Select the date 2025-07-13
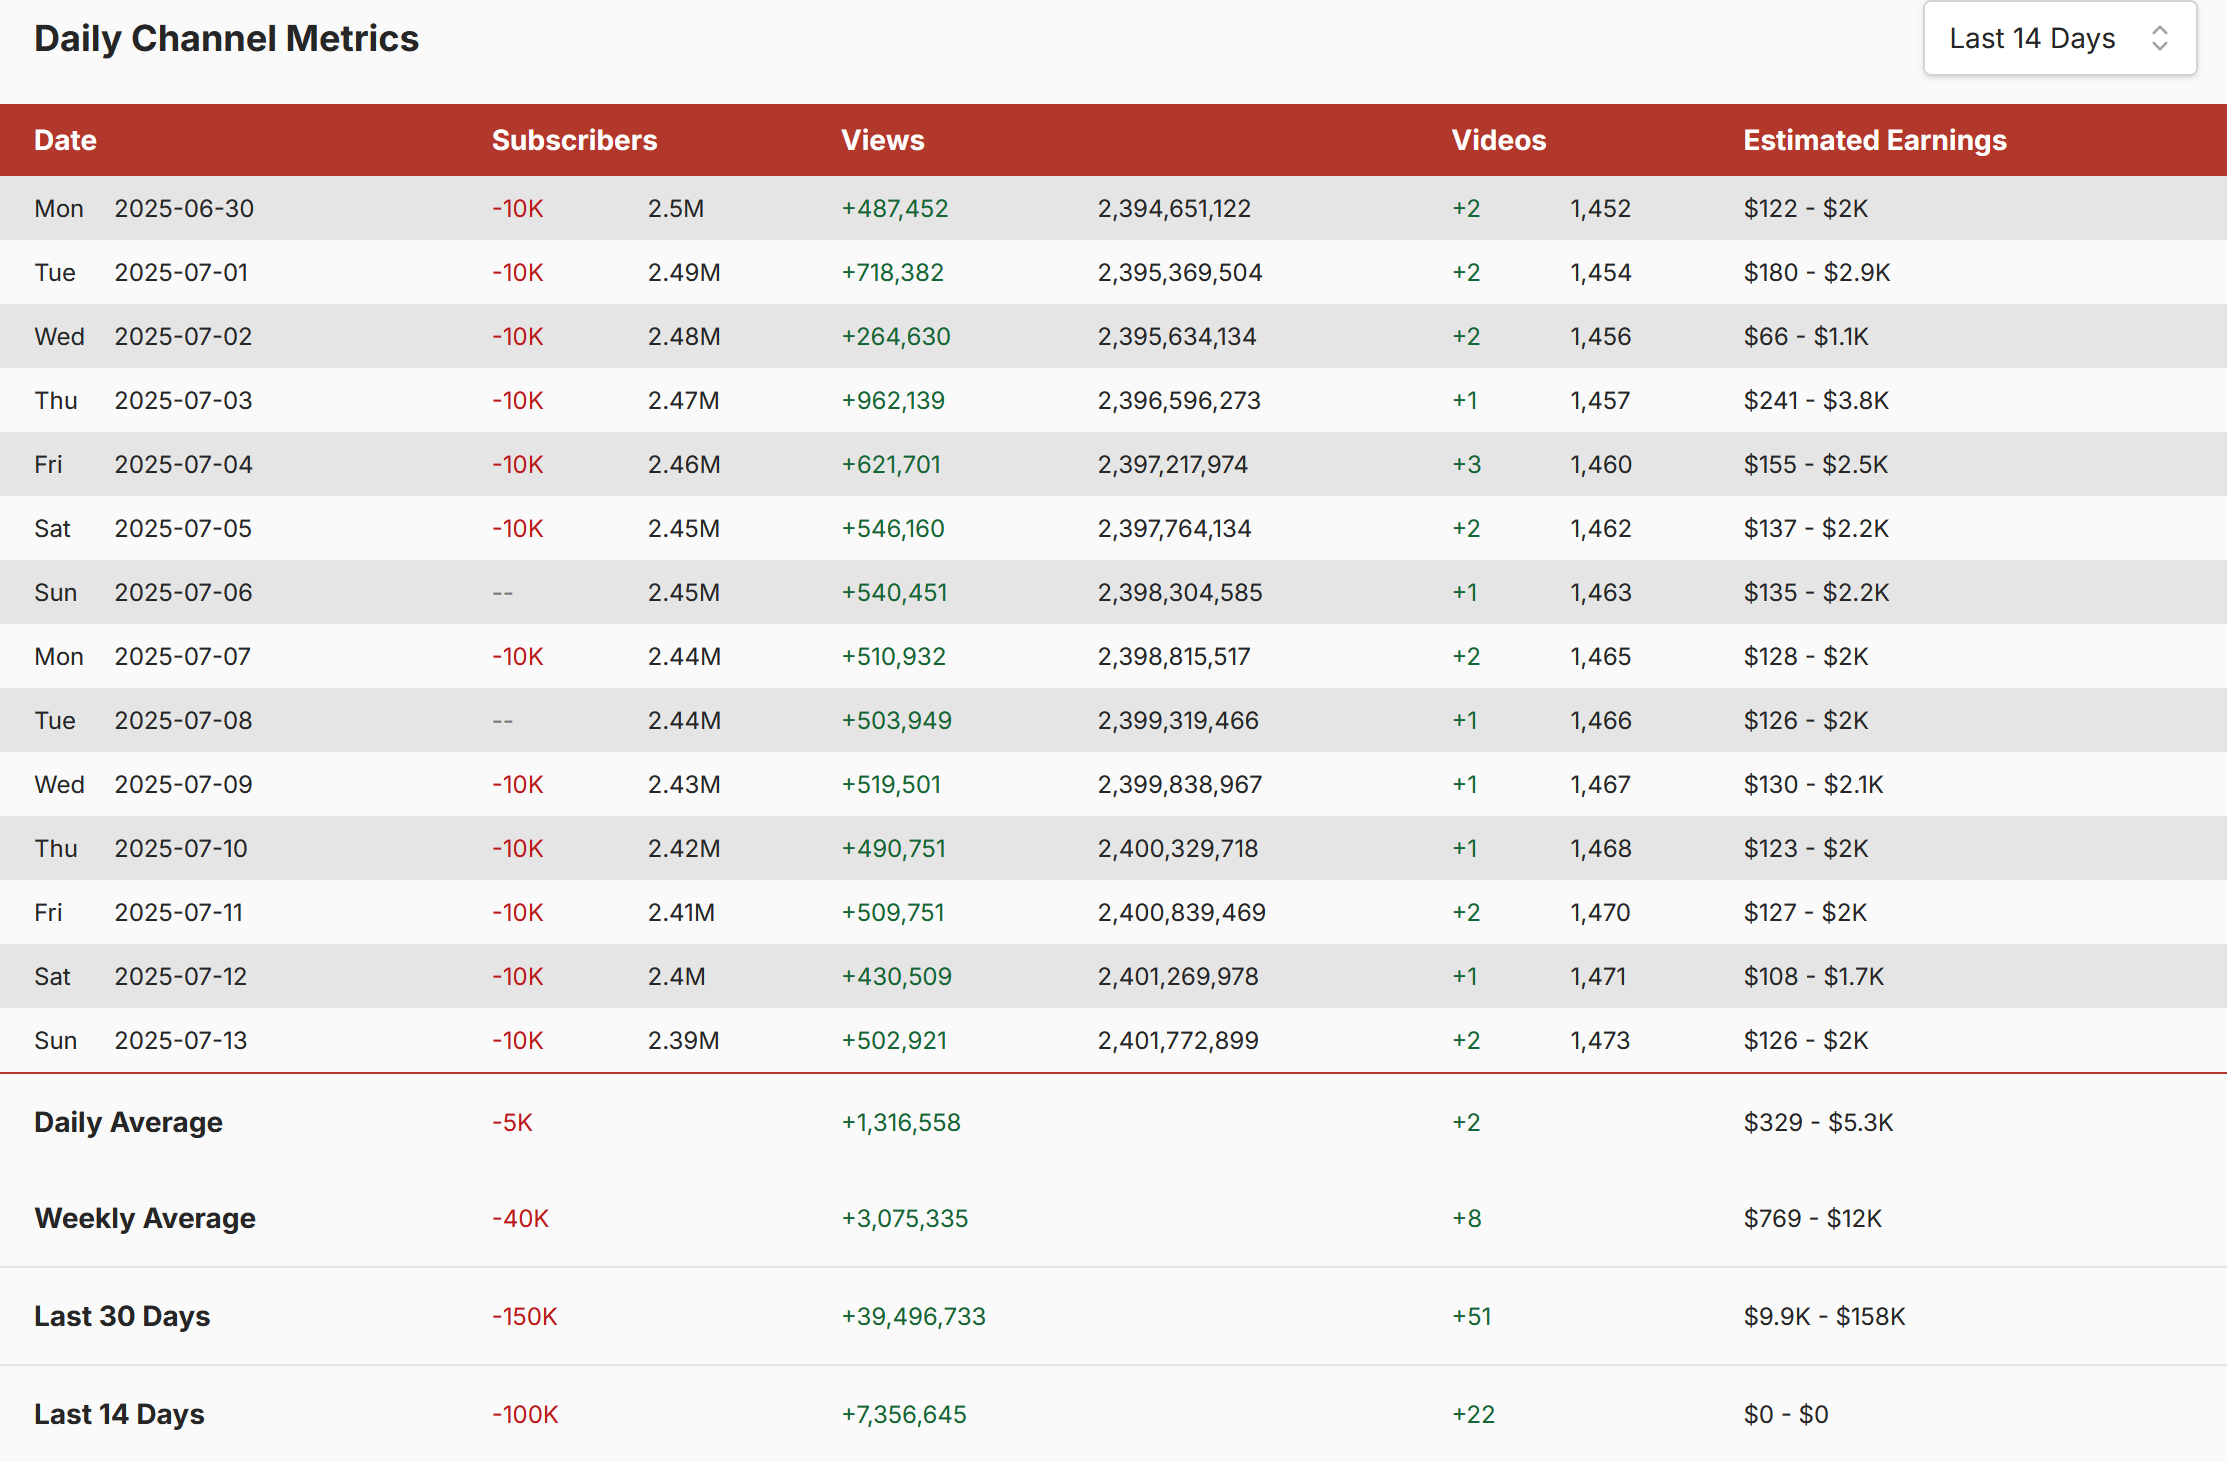This screenshot has width=2227, height=1462. coord(180,1040)
